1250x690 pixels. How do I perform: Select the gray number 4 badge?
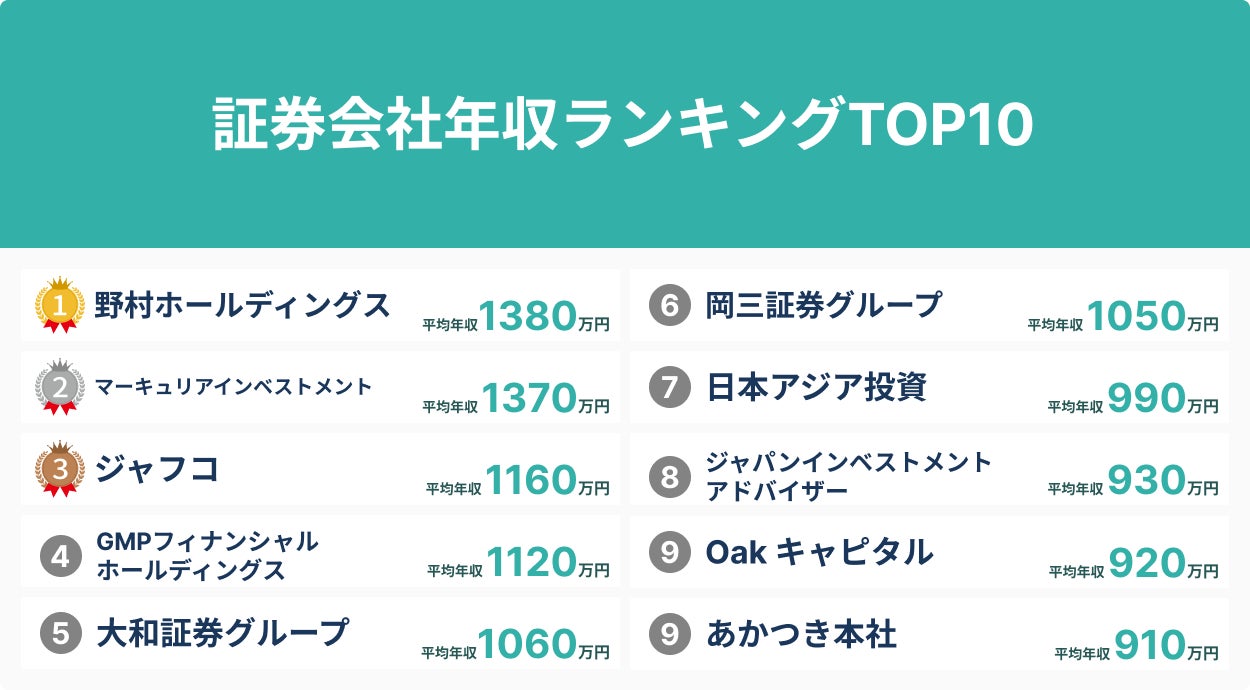pyautogui.click(x=61, y=556)
